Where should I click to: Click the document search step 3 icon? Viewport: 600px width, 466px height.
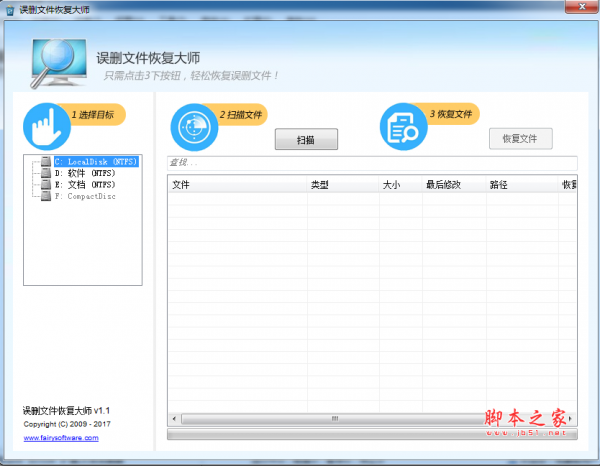[x=403, y=127]
